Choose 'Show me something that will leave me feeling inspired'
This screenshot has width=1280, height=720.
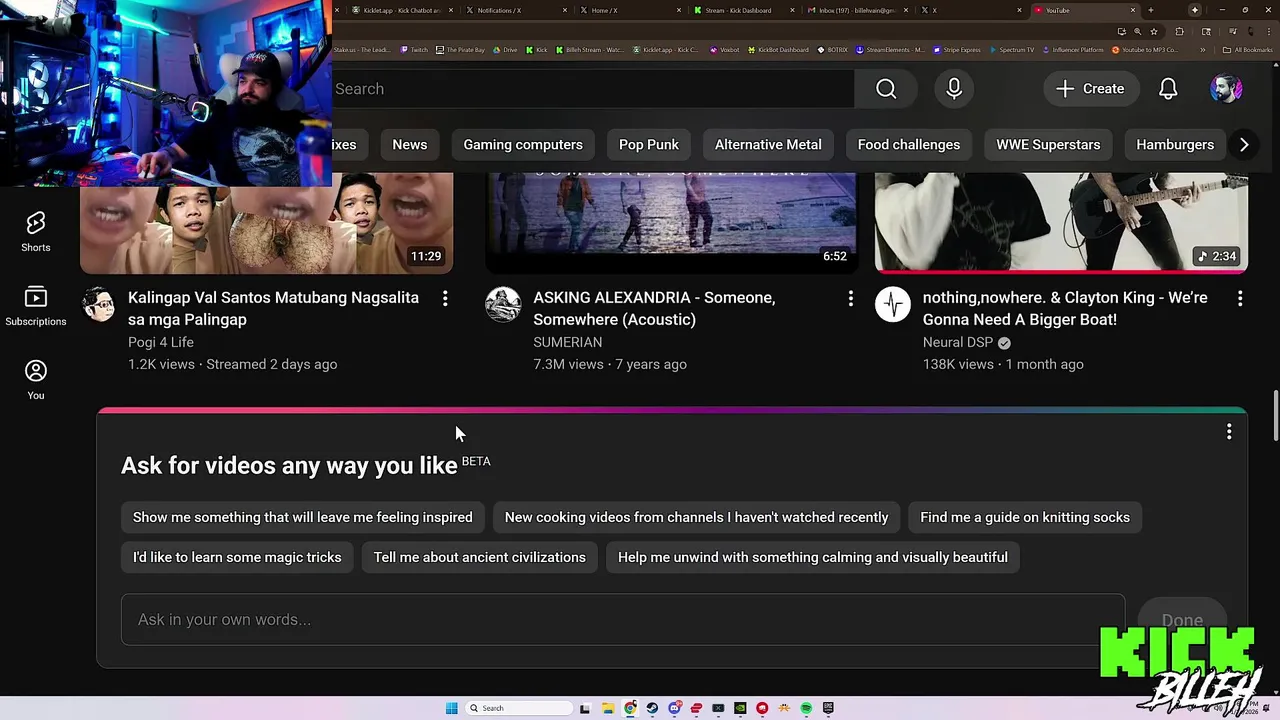click(303, 517)
